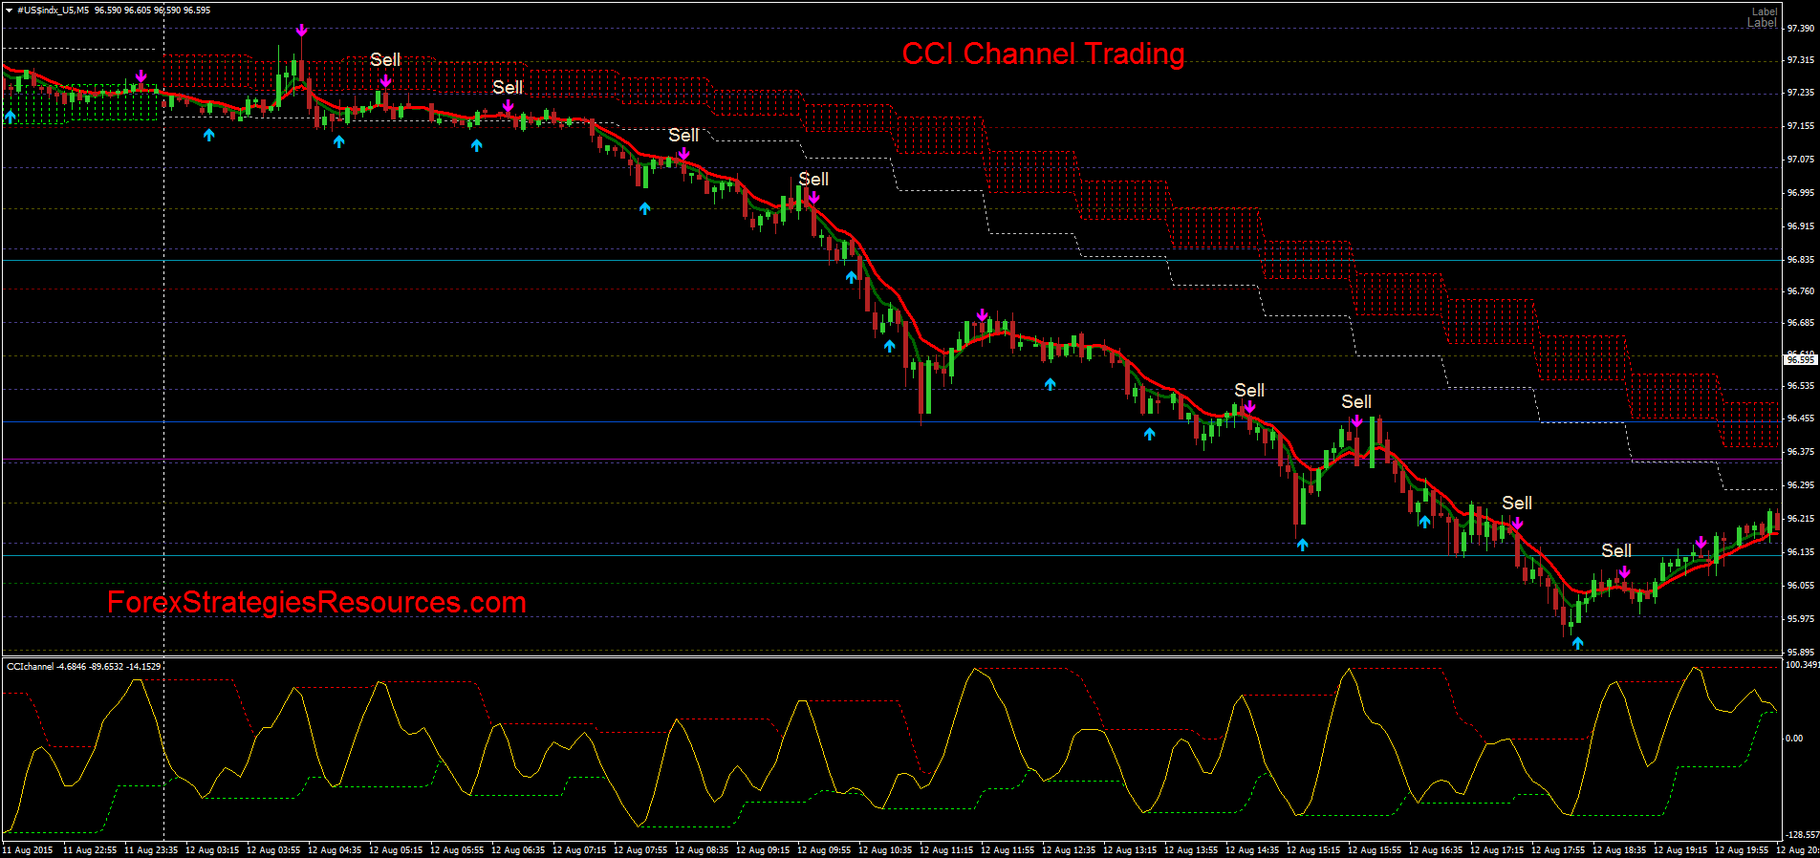
Task: Click the 12 Aug 15:15 time label
Action: pos(1314,850)
